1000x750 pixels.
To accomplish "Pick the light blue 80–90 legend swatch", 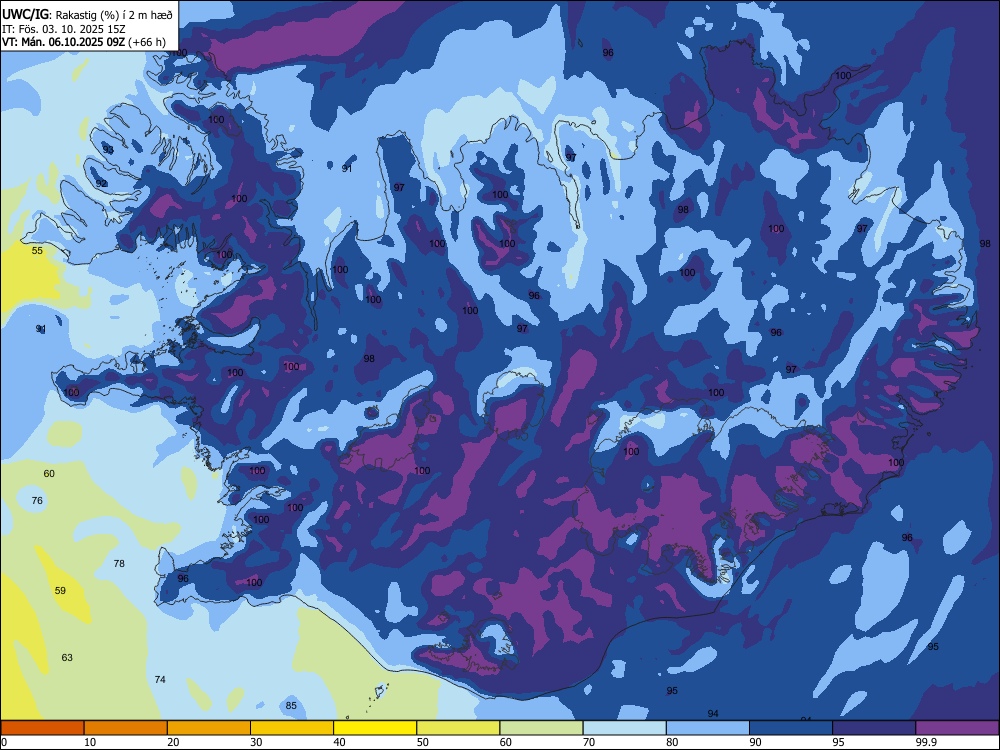I will (708, 728).
